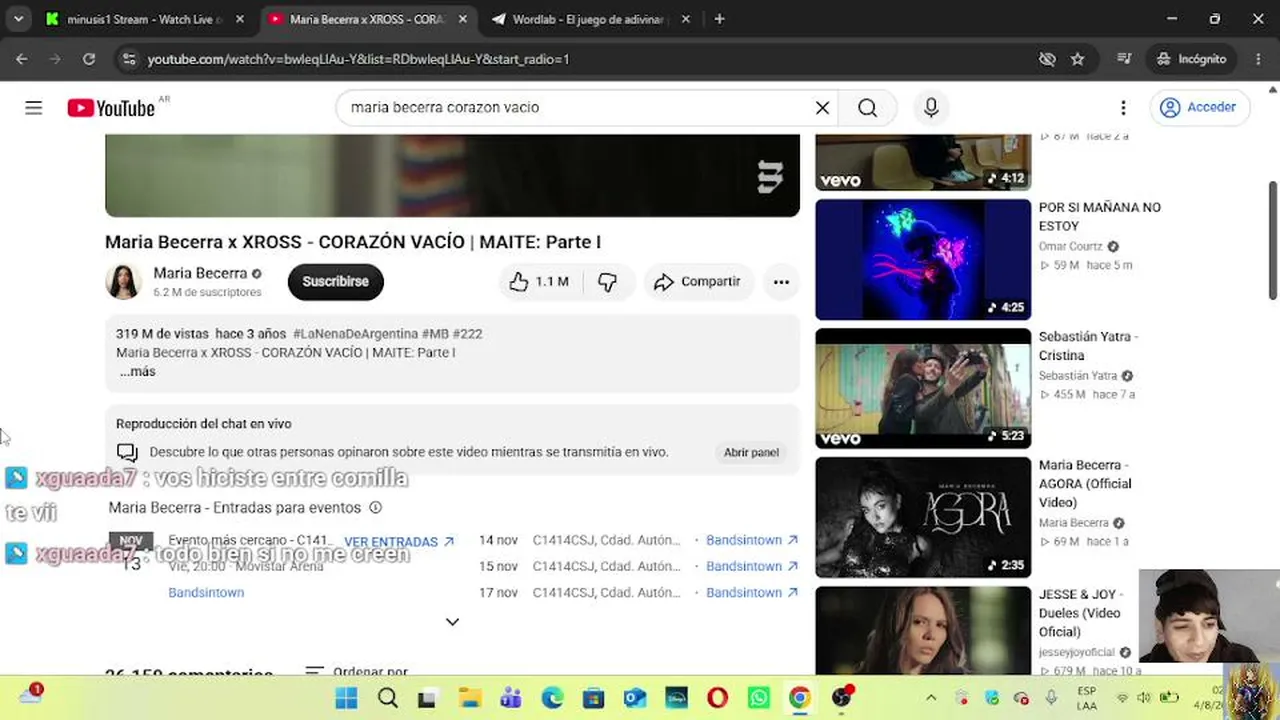Open Maria Becerra channel avatar

click(x=123, y=282)
